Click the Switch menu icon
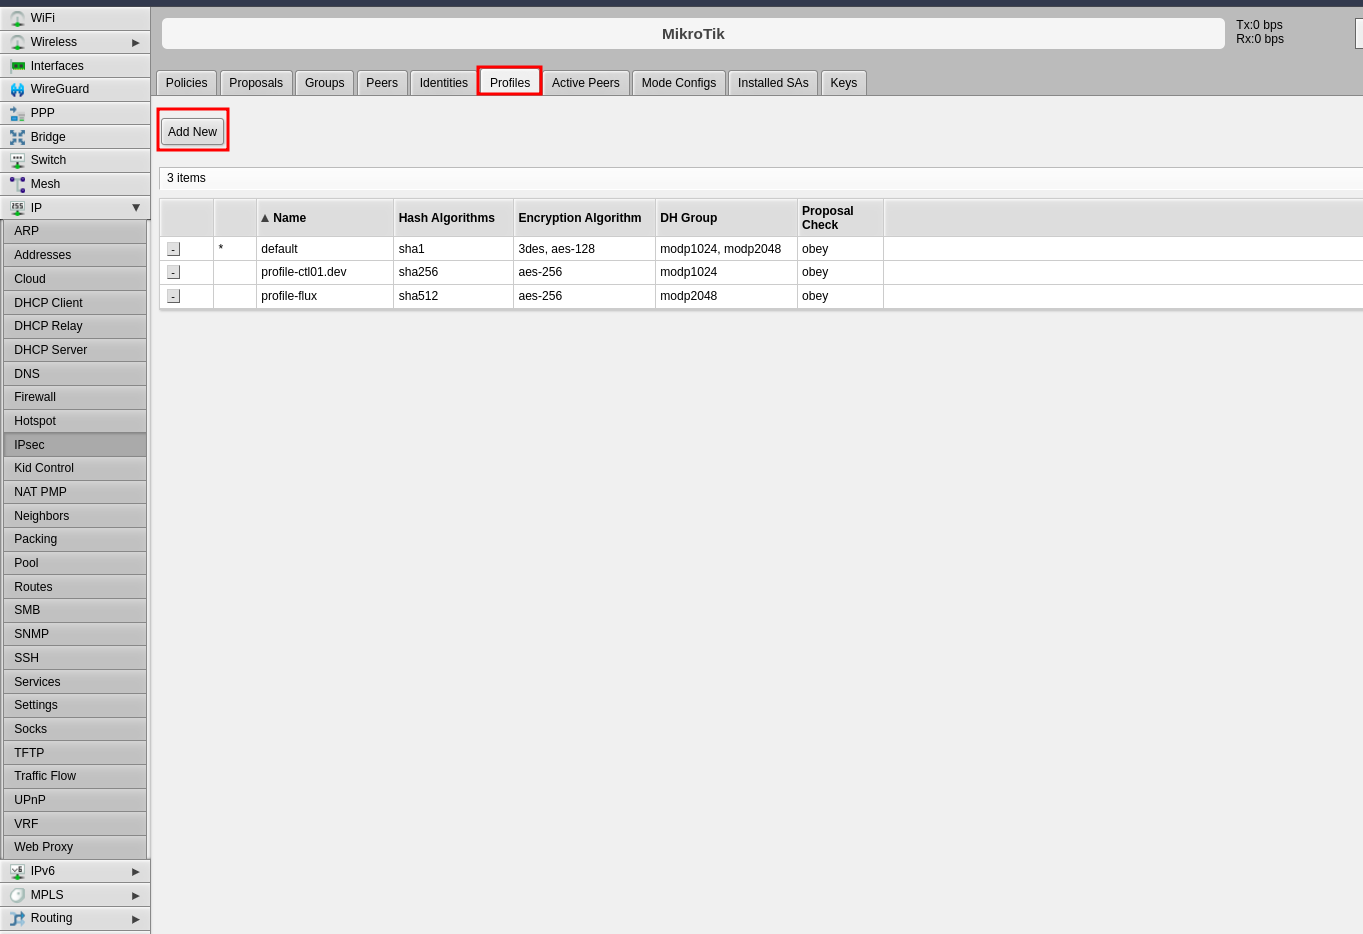Image resolution: width=1363 pixels, height=934 pixels. (x=17, y=160)
